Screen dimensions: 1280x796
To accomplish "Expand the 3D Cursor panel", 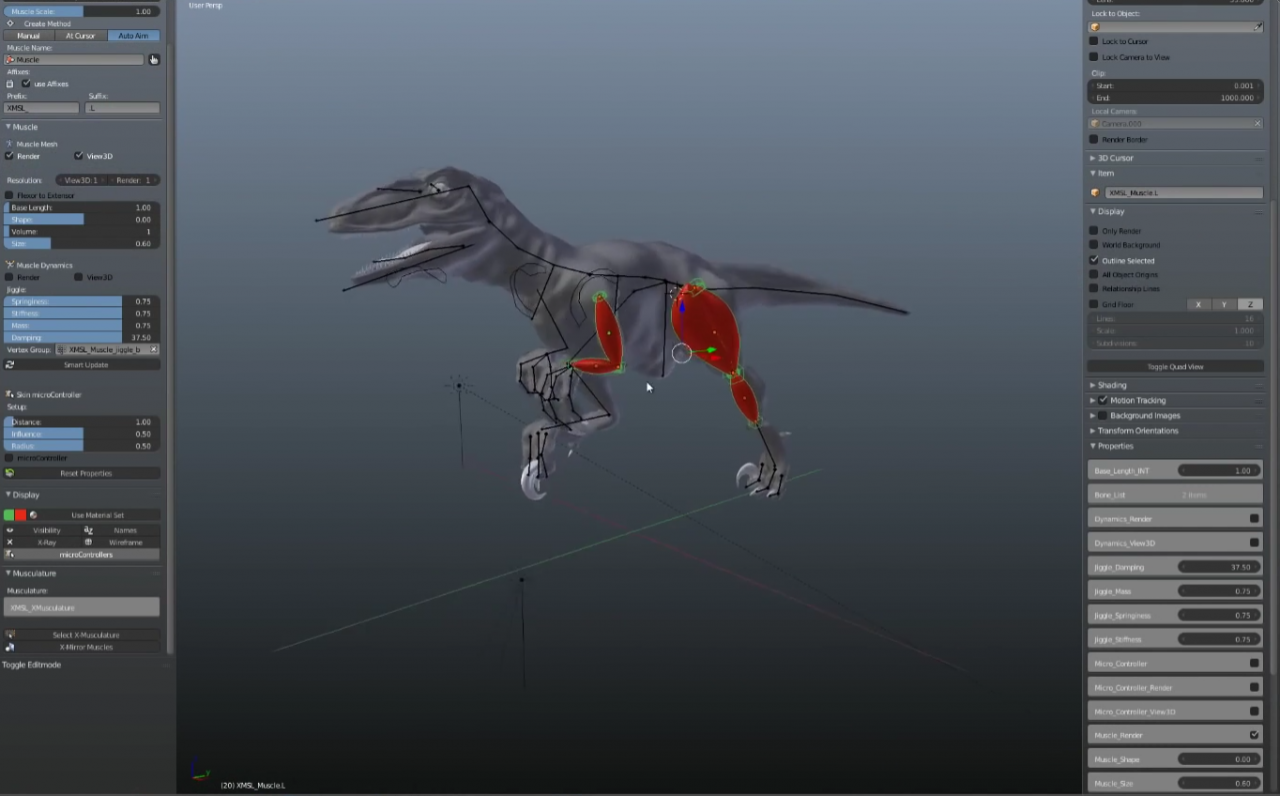I will (x=1092, y=158).
